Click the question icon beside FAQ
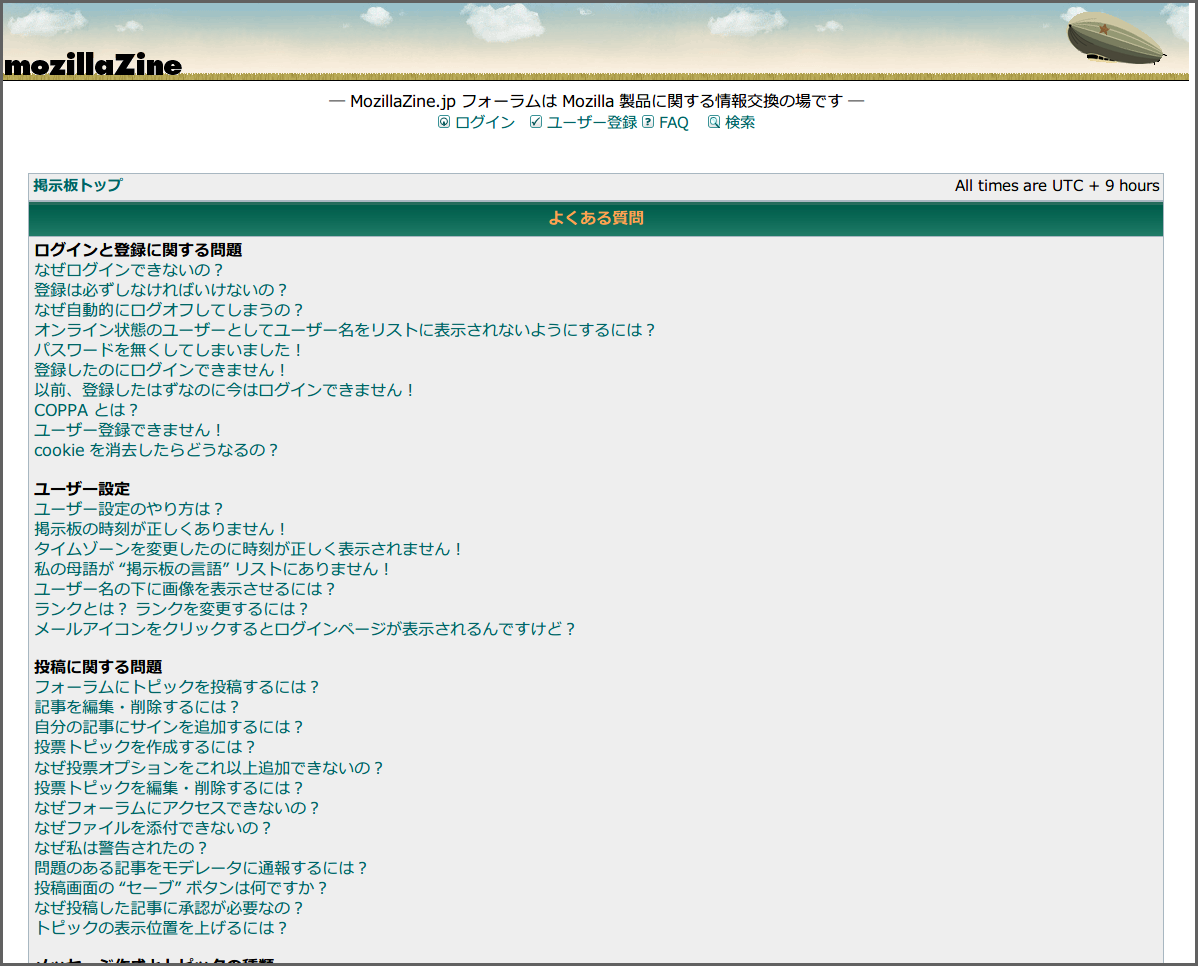Viewport: 1198px width, 966px height. click(x=648, y=122)
